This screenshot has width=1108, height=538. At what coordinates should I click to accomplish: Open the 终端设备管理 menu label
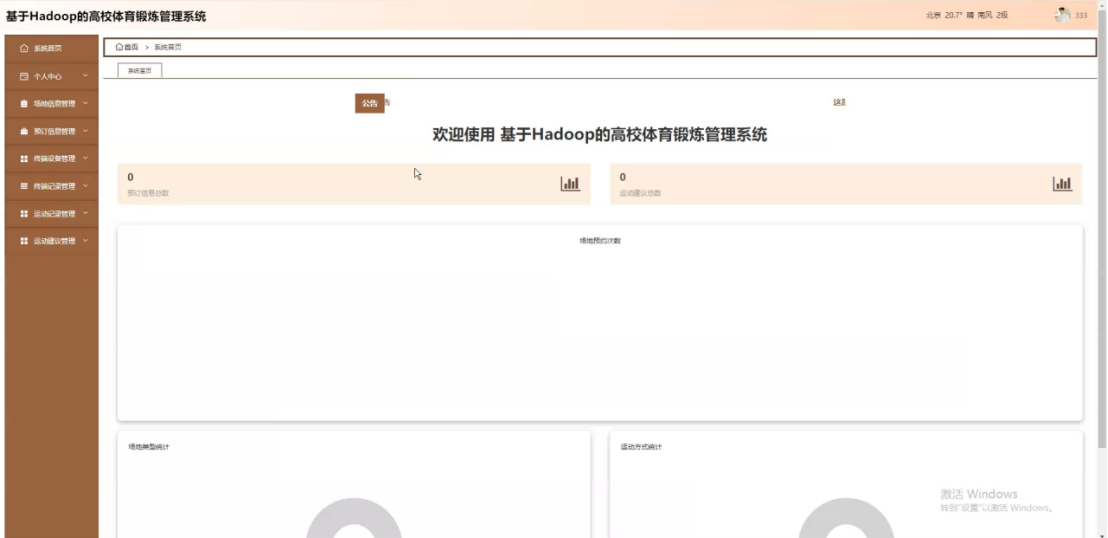pos(54,159)
